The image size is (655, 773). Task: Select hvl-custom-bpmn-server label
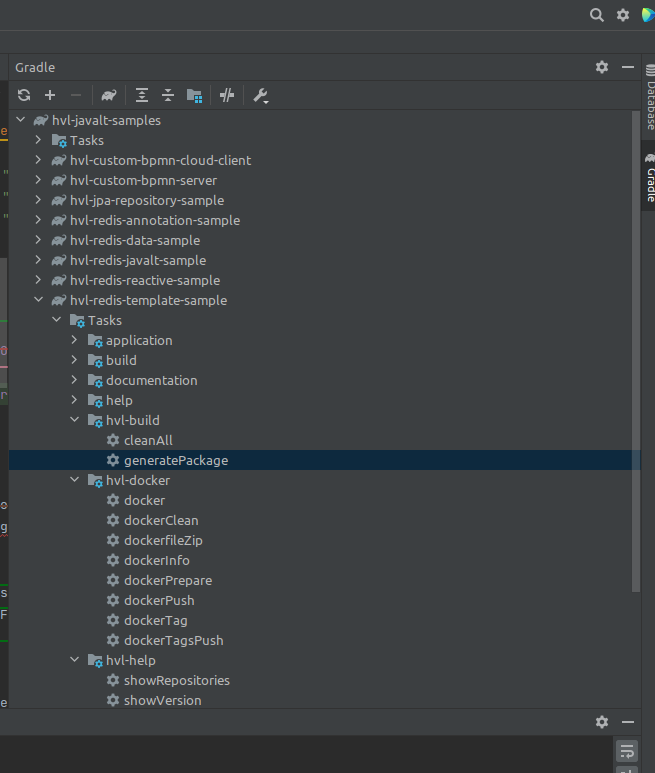(x=143, y=180)
